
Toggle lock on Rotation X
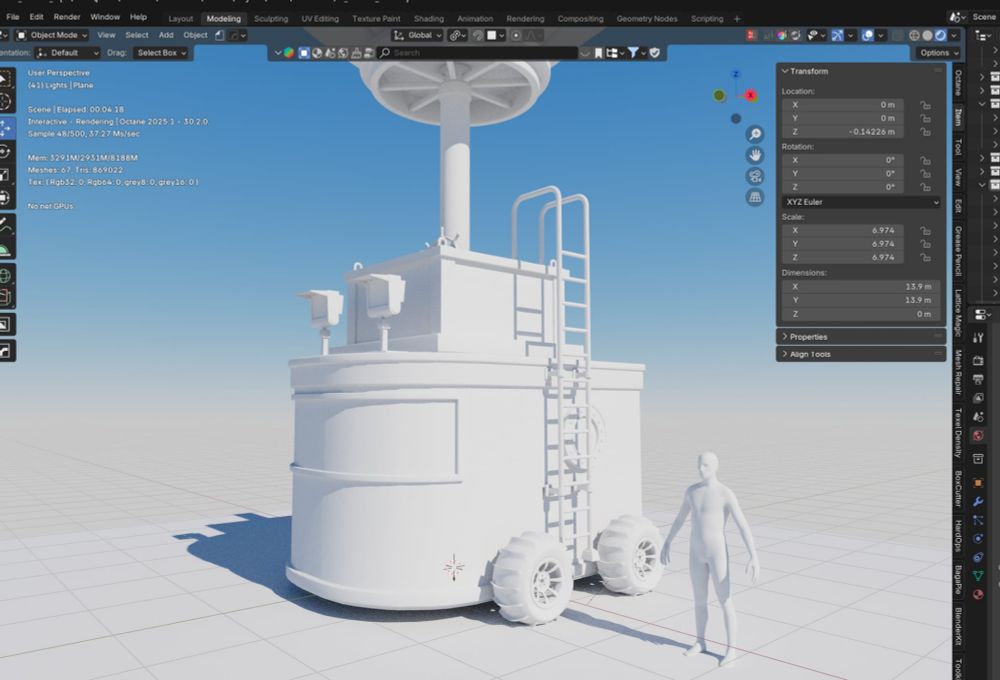pos(925,160)
